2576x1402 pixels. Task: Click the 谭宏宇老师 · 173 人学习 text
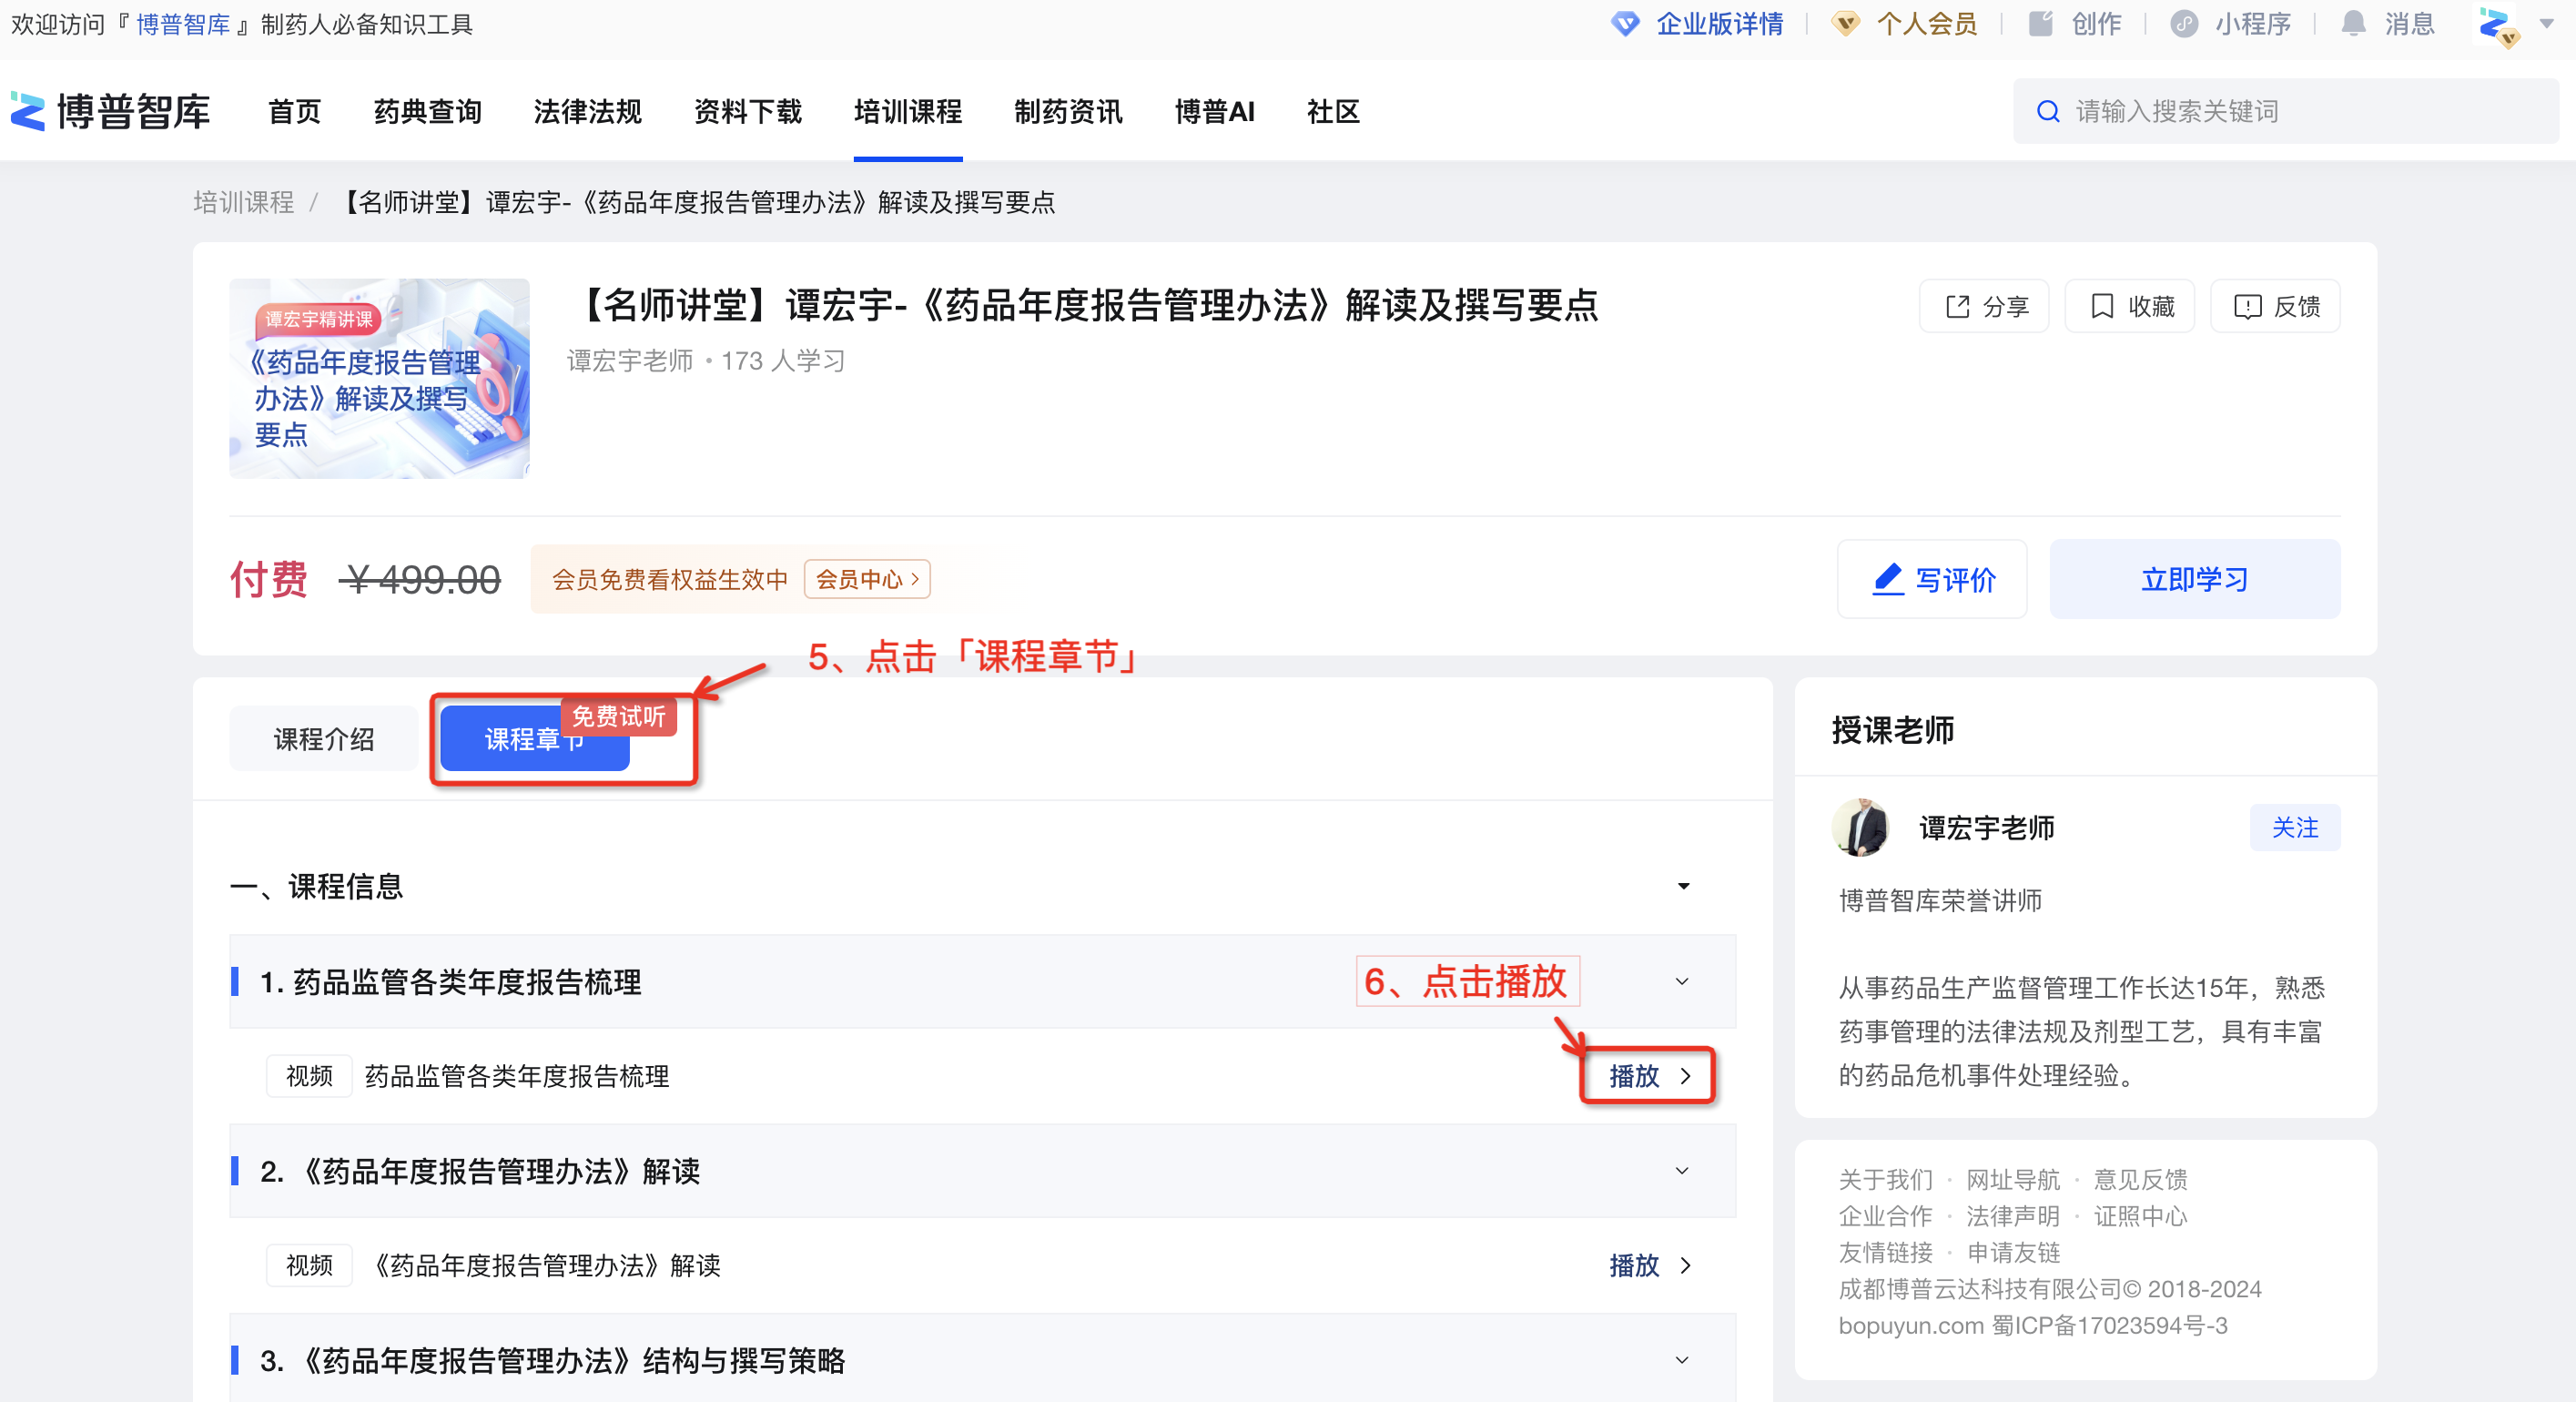[x=706, y=361]
